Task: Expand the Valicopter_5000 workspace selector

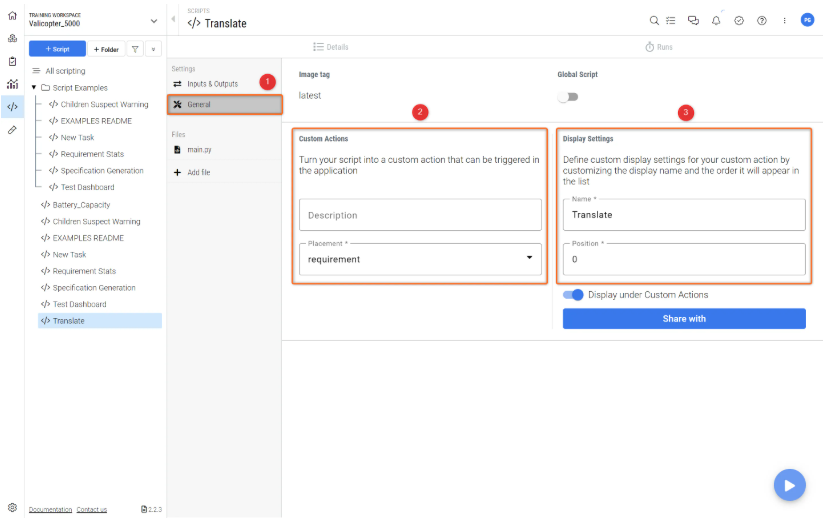Action: 153,20
